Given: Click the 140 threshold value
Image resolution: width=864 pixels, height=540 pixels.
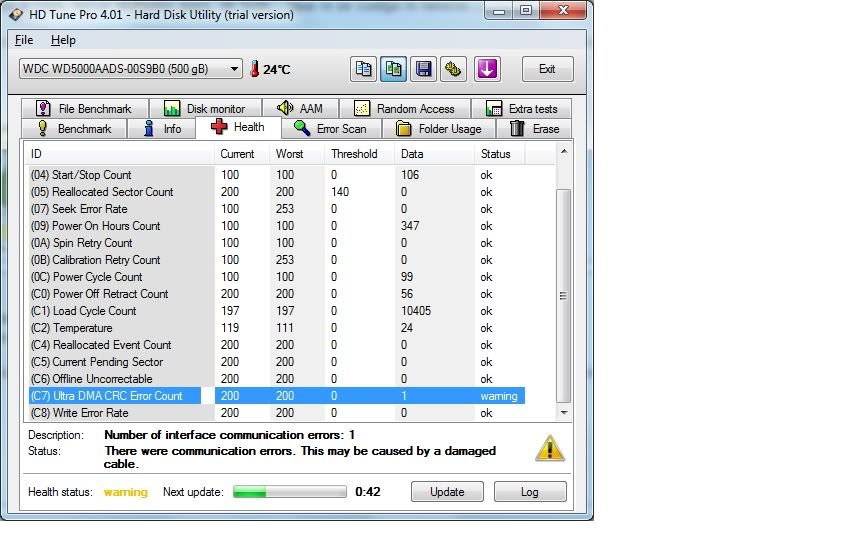Looking at the screenshot, I should click(x=340, y=192).
